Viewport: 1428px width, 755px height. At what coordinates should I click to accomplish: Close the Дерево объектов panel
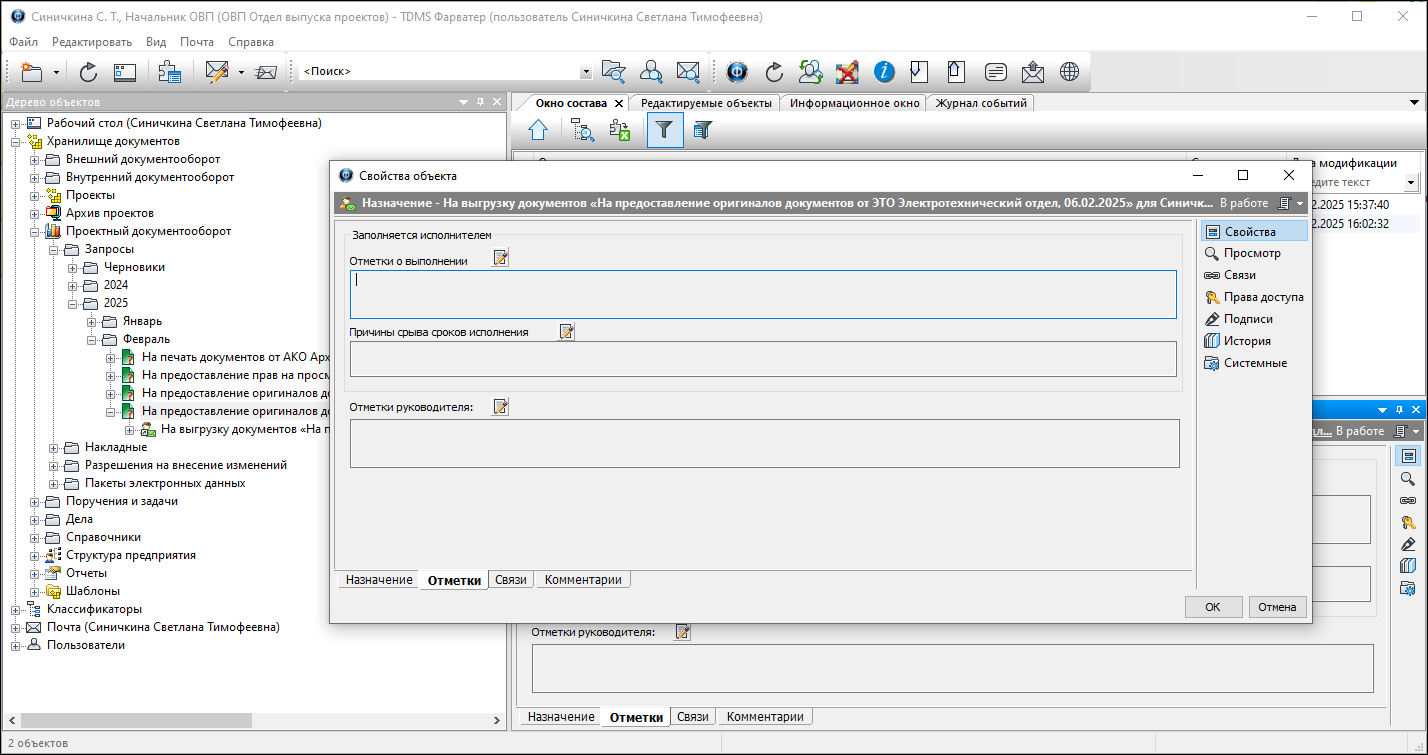click(496, 102)
